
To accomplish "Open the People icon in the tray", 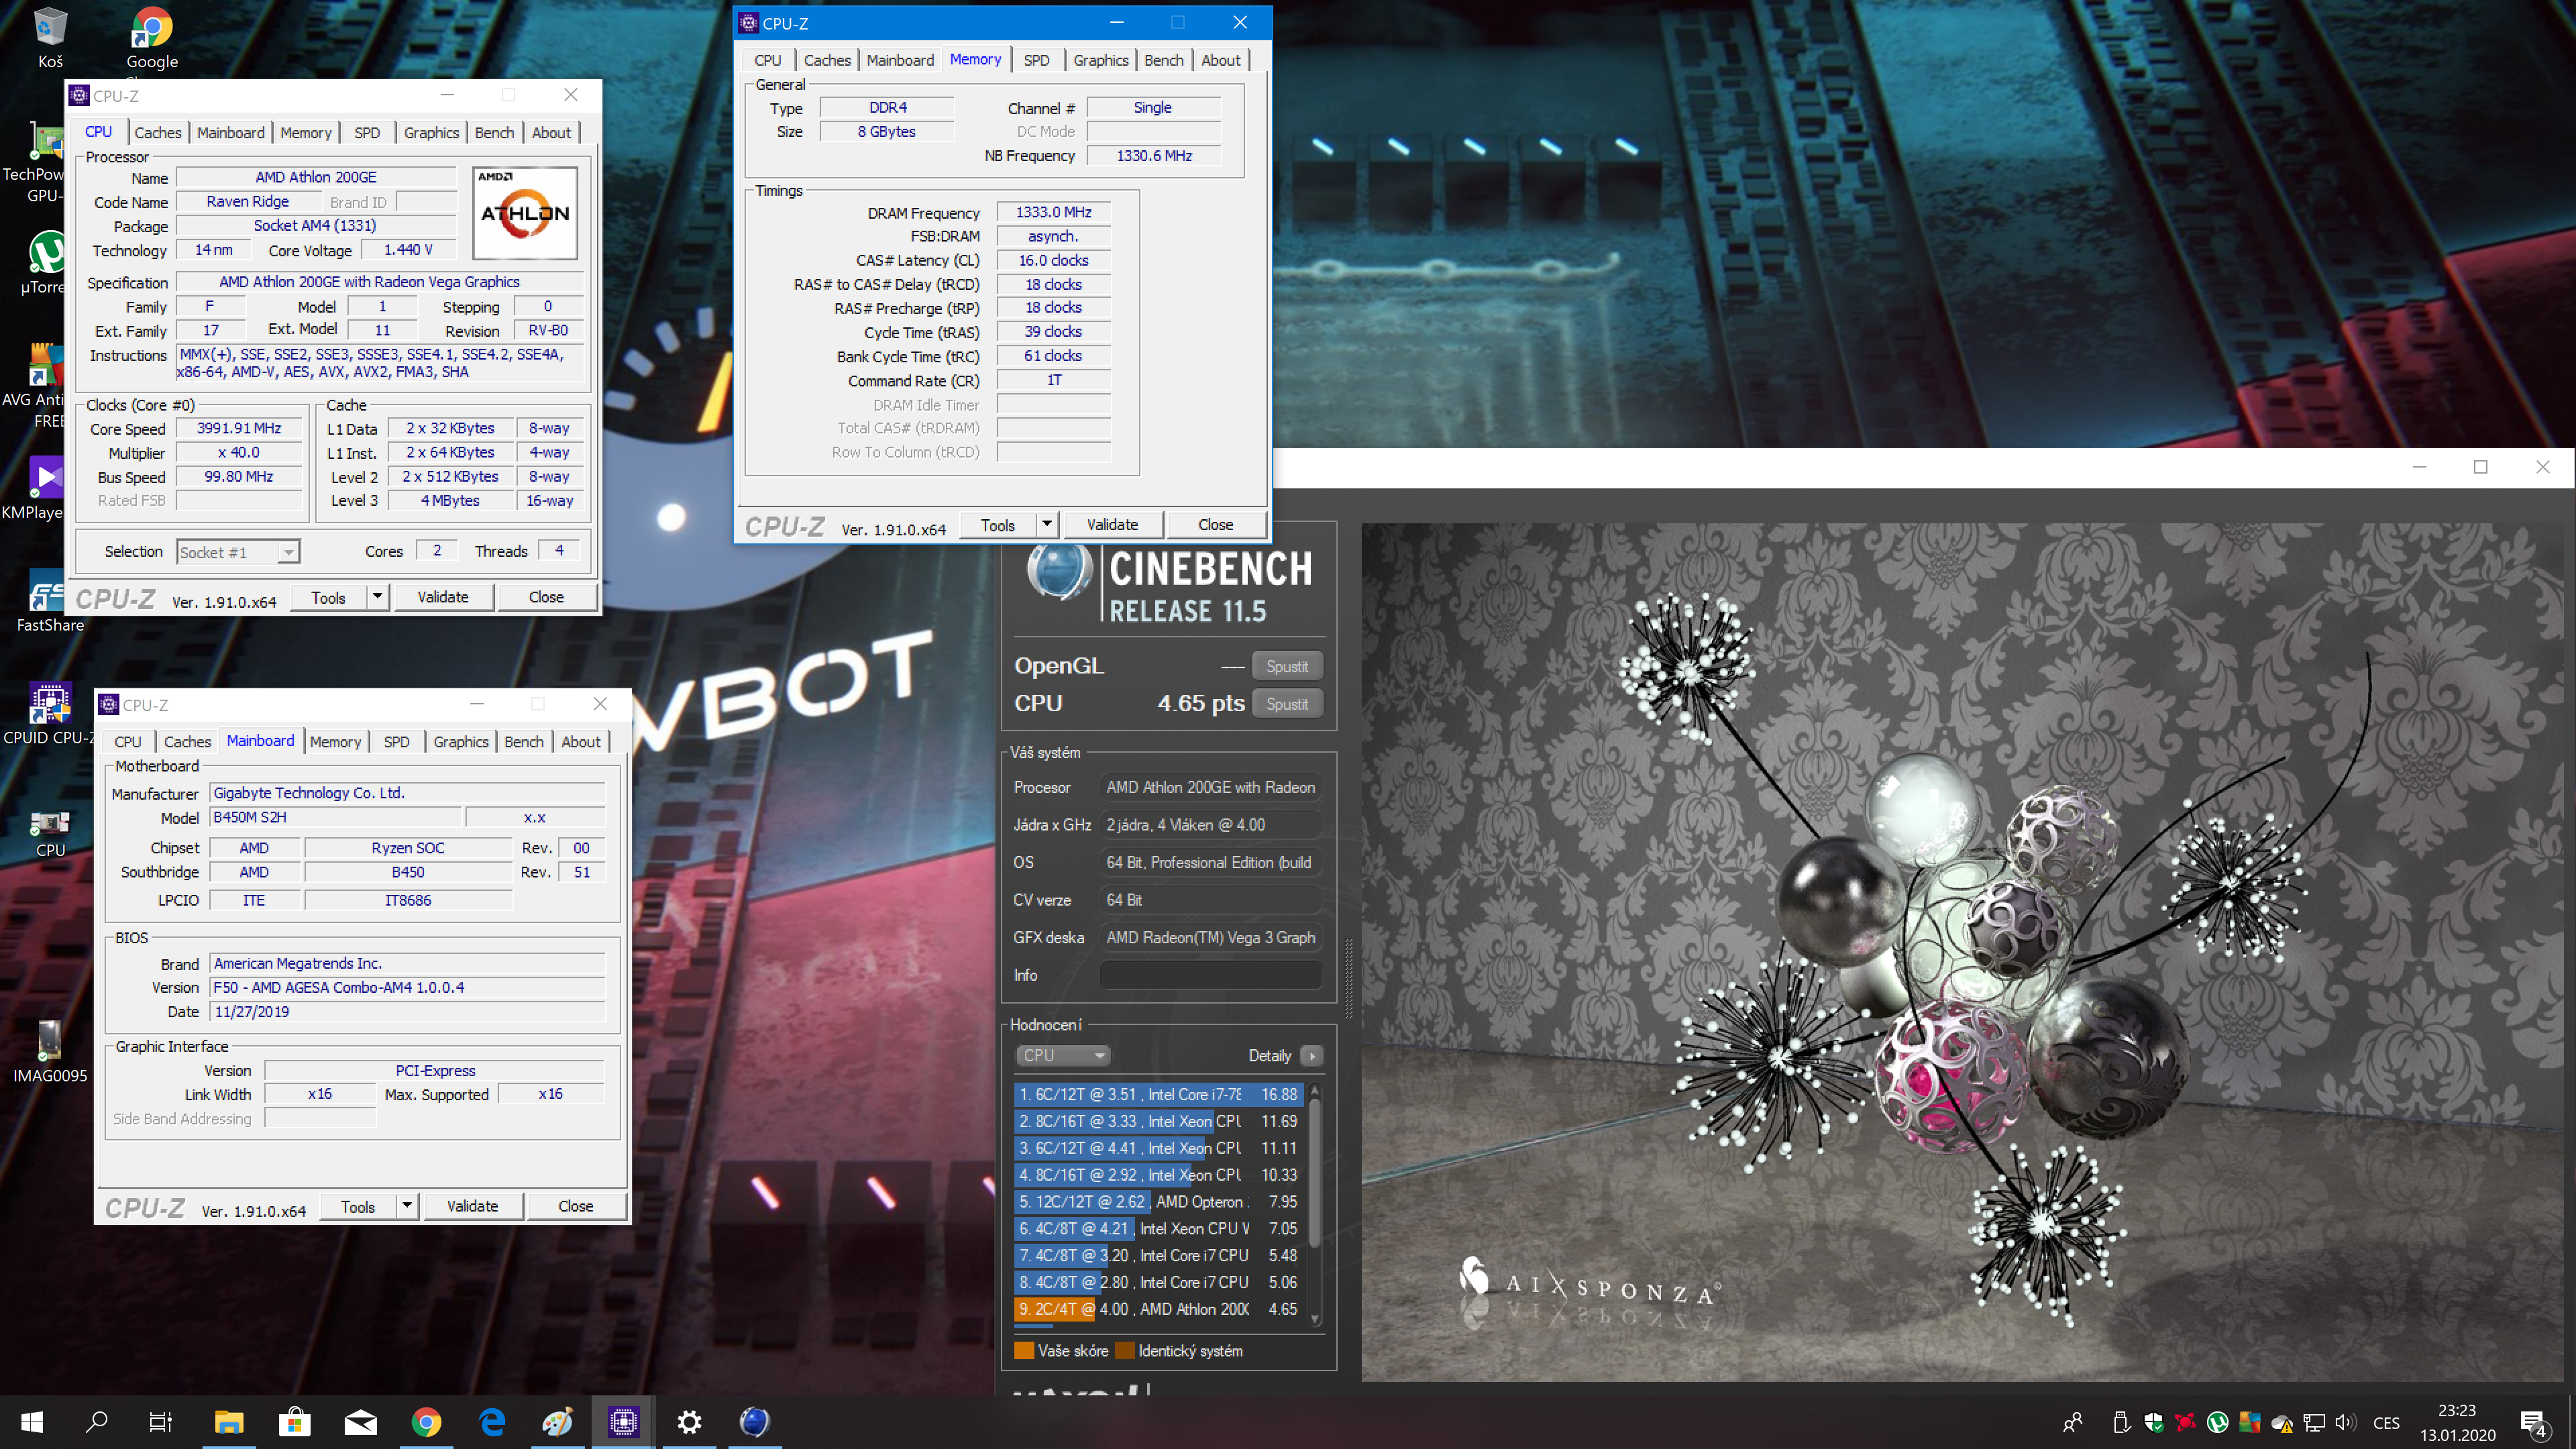I will pyautogui.click(x=2072, y=1422).
